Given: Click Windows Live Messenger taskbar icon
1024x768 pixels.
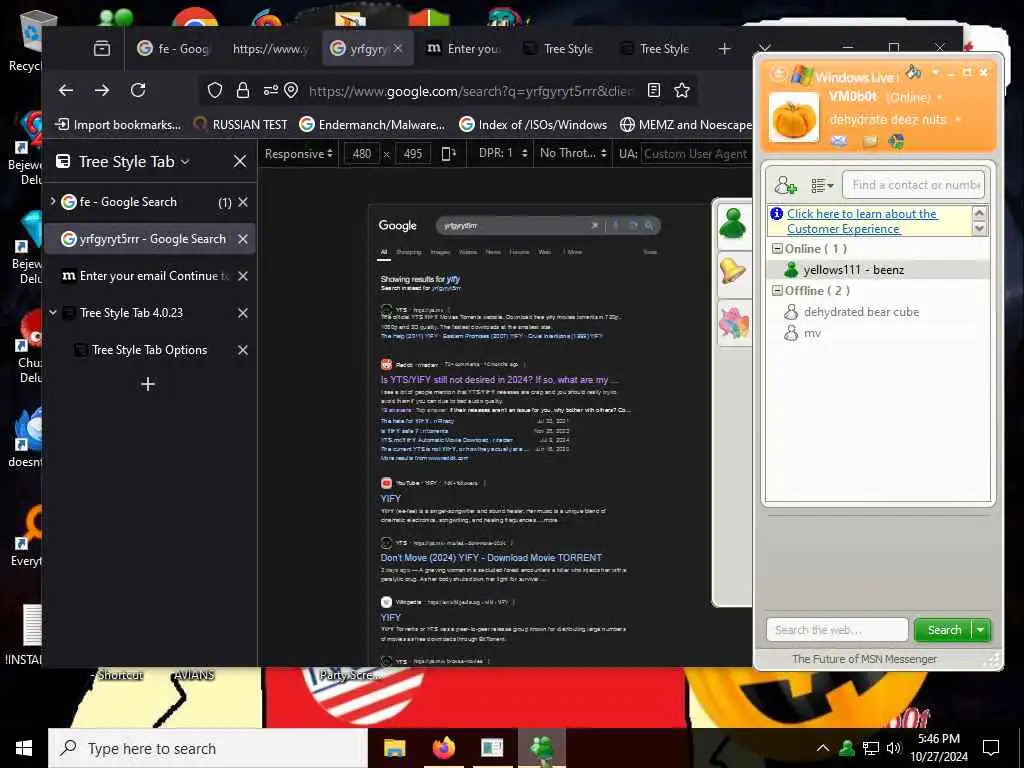Looking at the screenshot, I should tap(541, 748).
